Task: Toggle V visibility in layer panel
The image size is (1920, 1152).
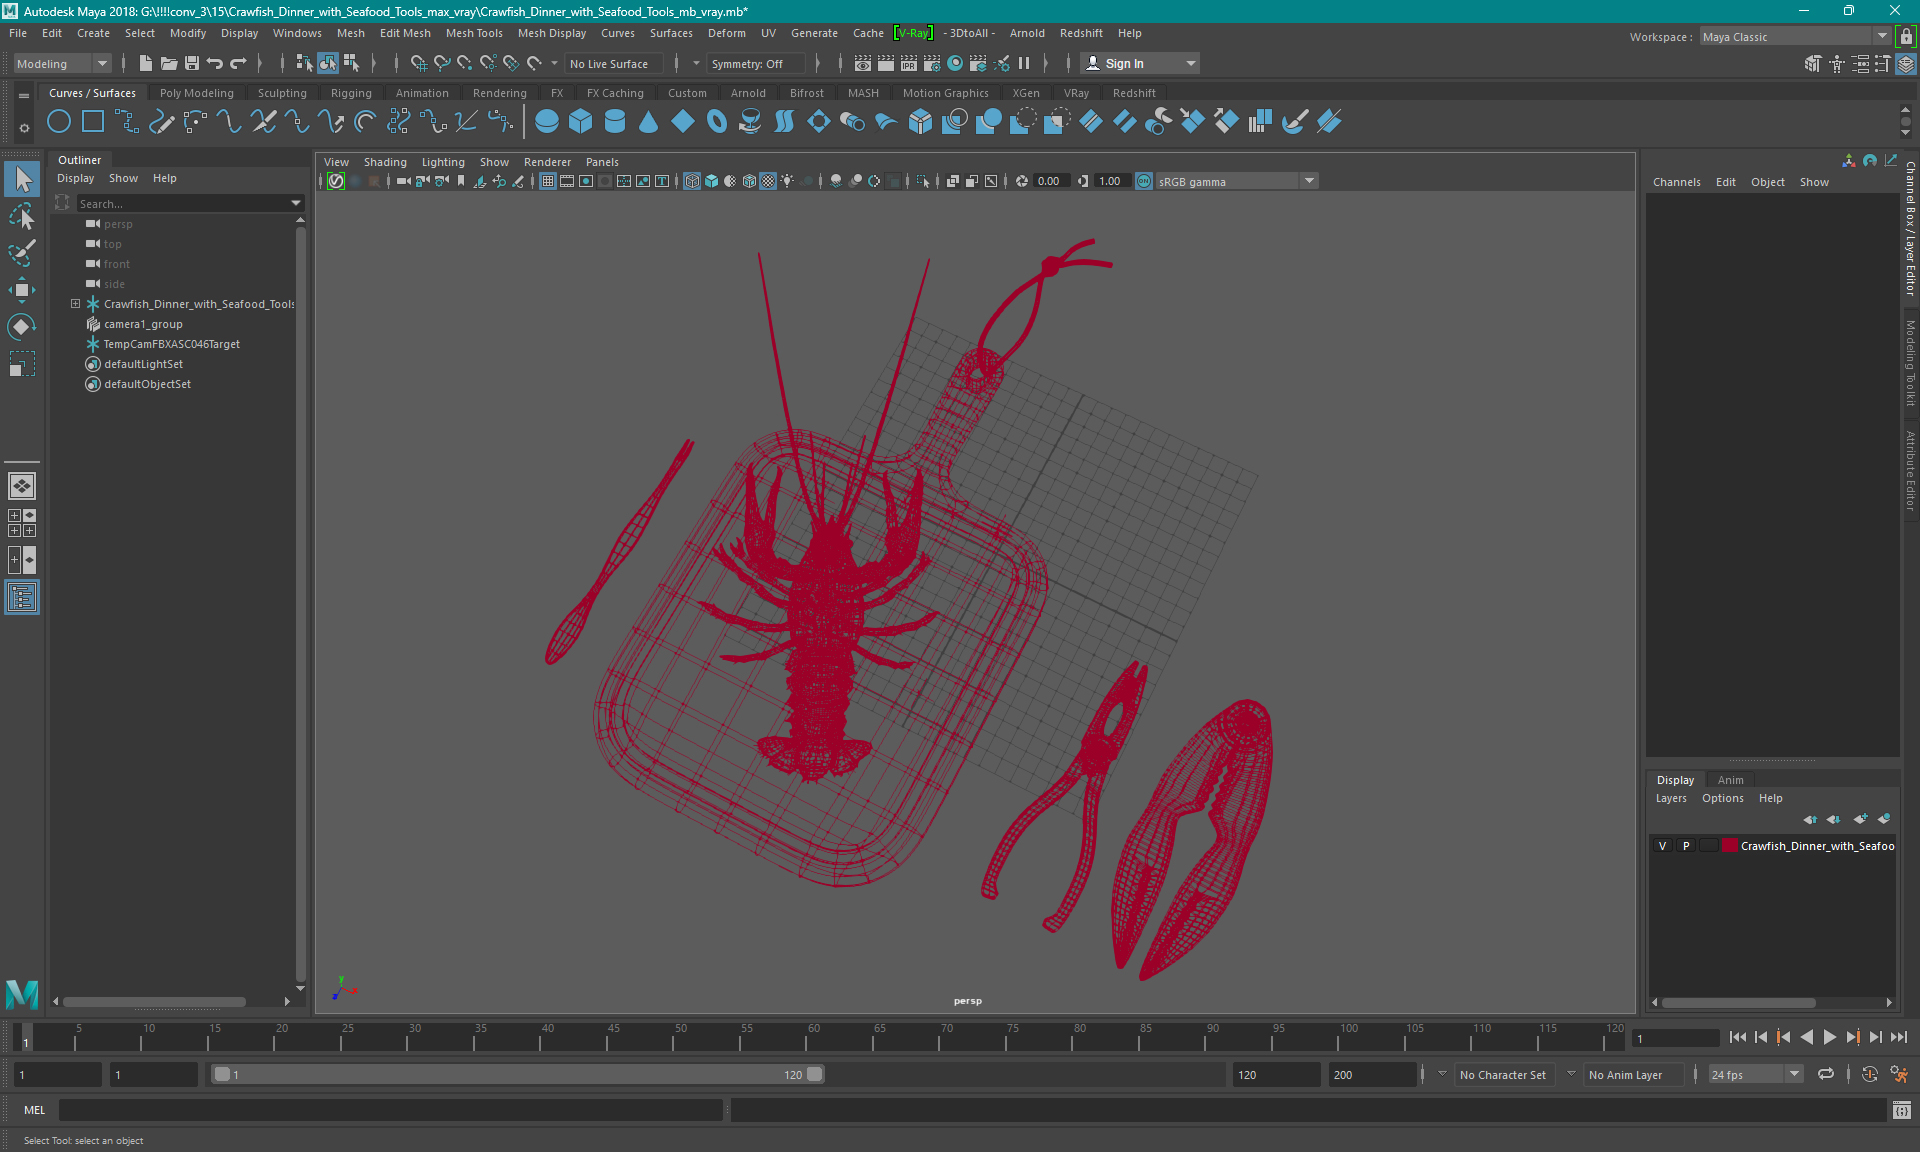Action: tap(1664, 846)
